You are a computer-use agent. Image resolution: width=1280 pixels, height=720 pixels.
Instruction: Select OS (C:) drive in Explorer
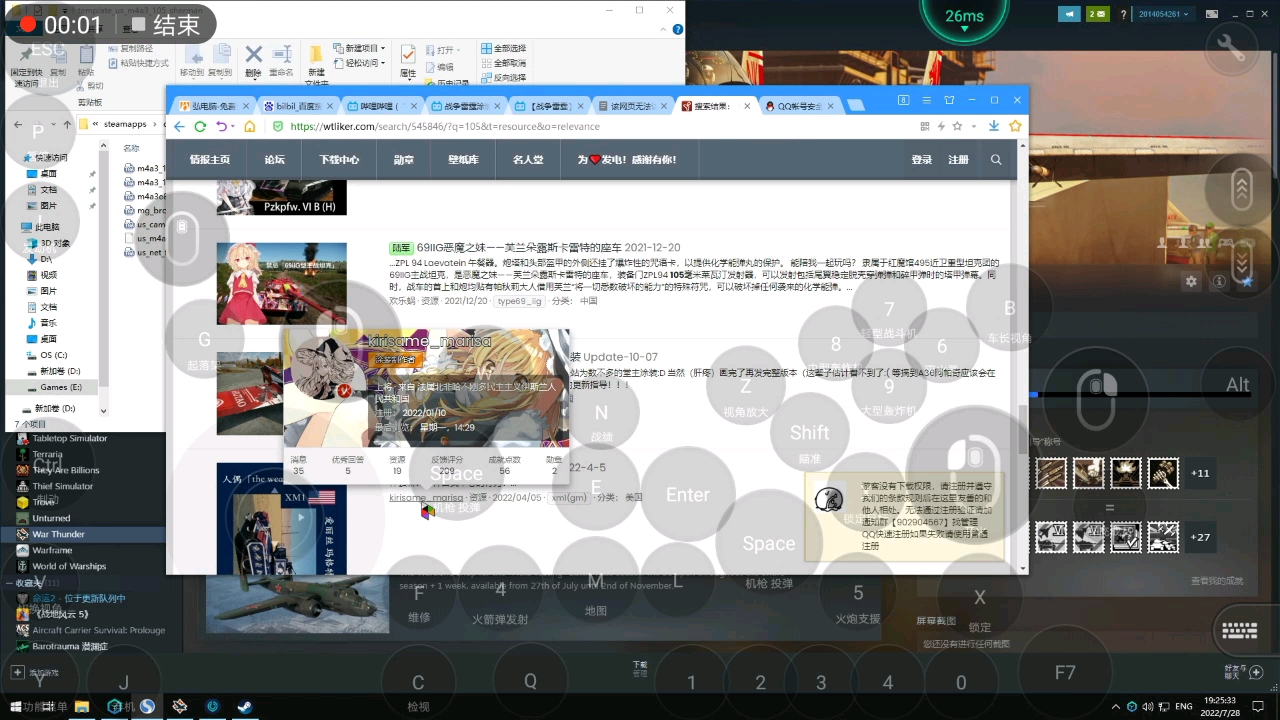(52, 355)
